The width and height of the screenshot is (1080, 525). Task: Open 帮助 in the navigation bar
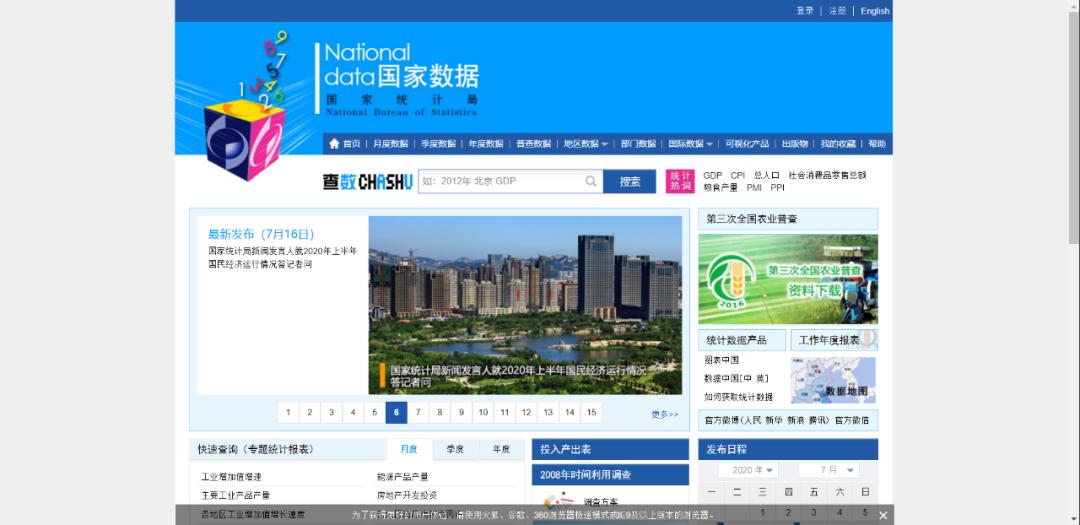pyautogui.click(x=876, y=144)
